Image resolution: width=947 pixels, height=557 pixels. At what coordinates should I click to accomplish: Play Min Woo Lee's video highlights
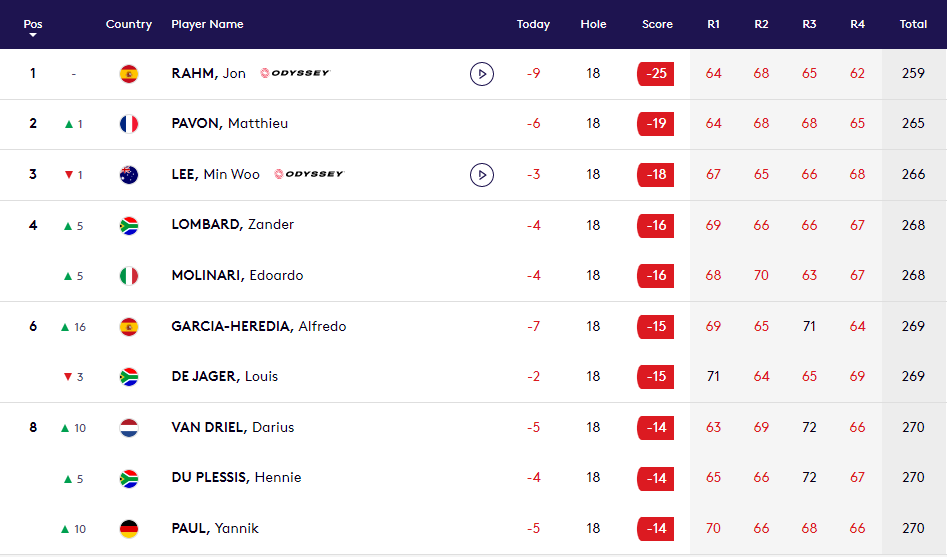tap(482, 175)
